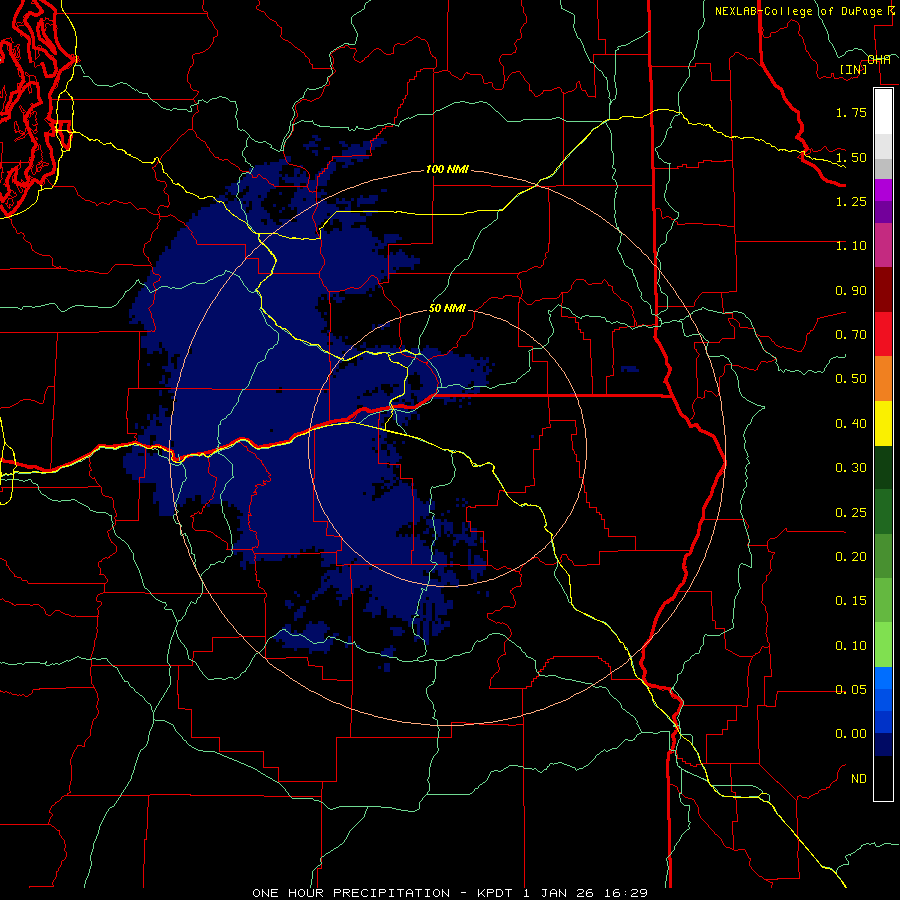Image resolution: width=900 pixels, height=900 pixels.
Task: Click the 0.25 legend value label
Action: (851, 513)
